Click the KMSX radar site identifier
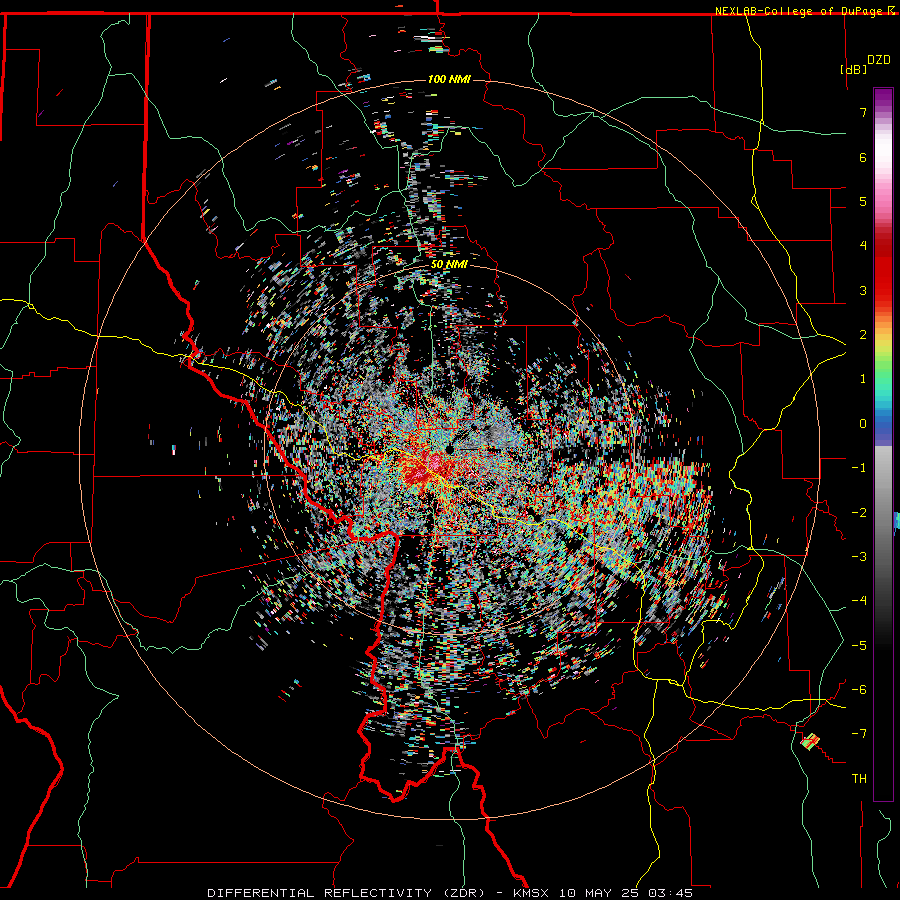The height and width of the screenshot is (900, 900). pos(532,893)
